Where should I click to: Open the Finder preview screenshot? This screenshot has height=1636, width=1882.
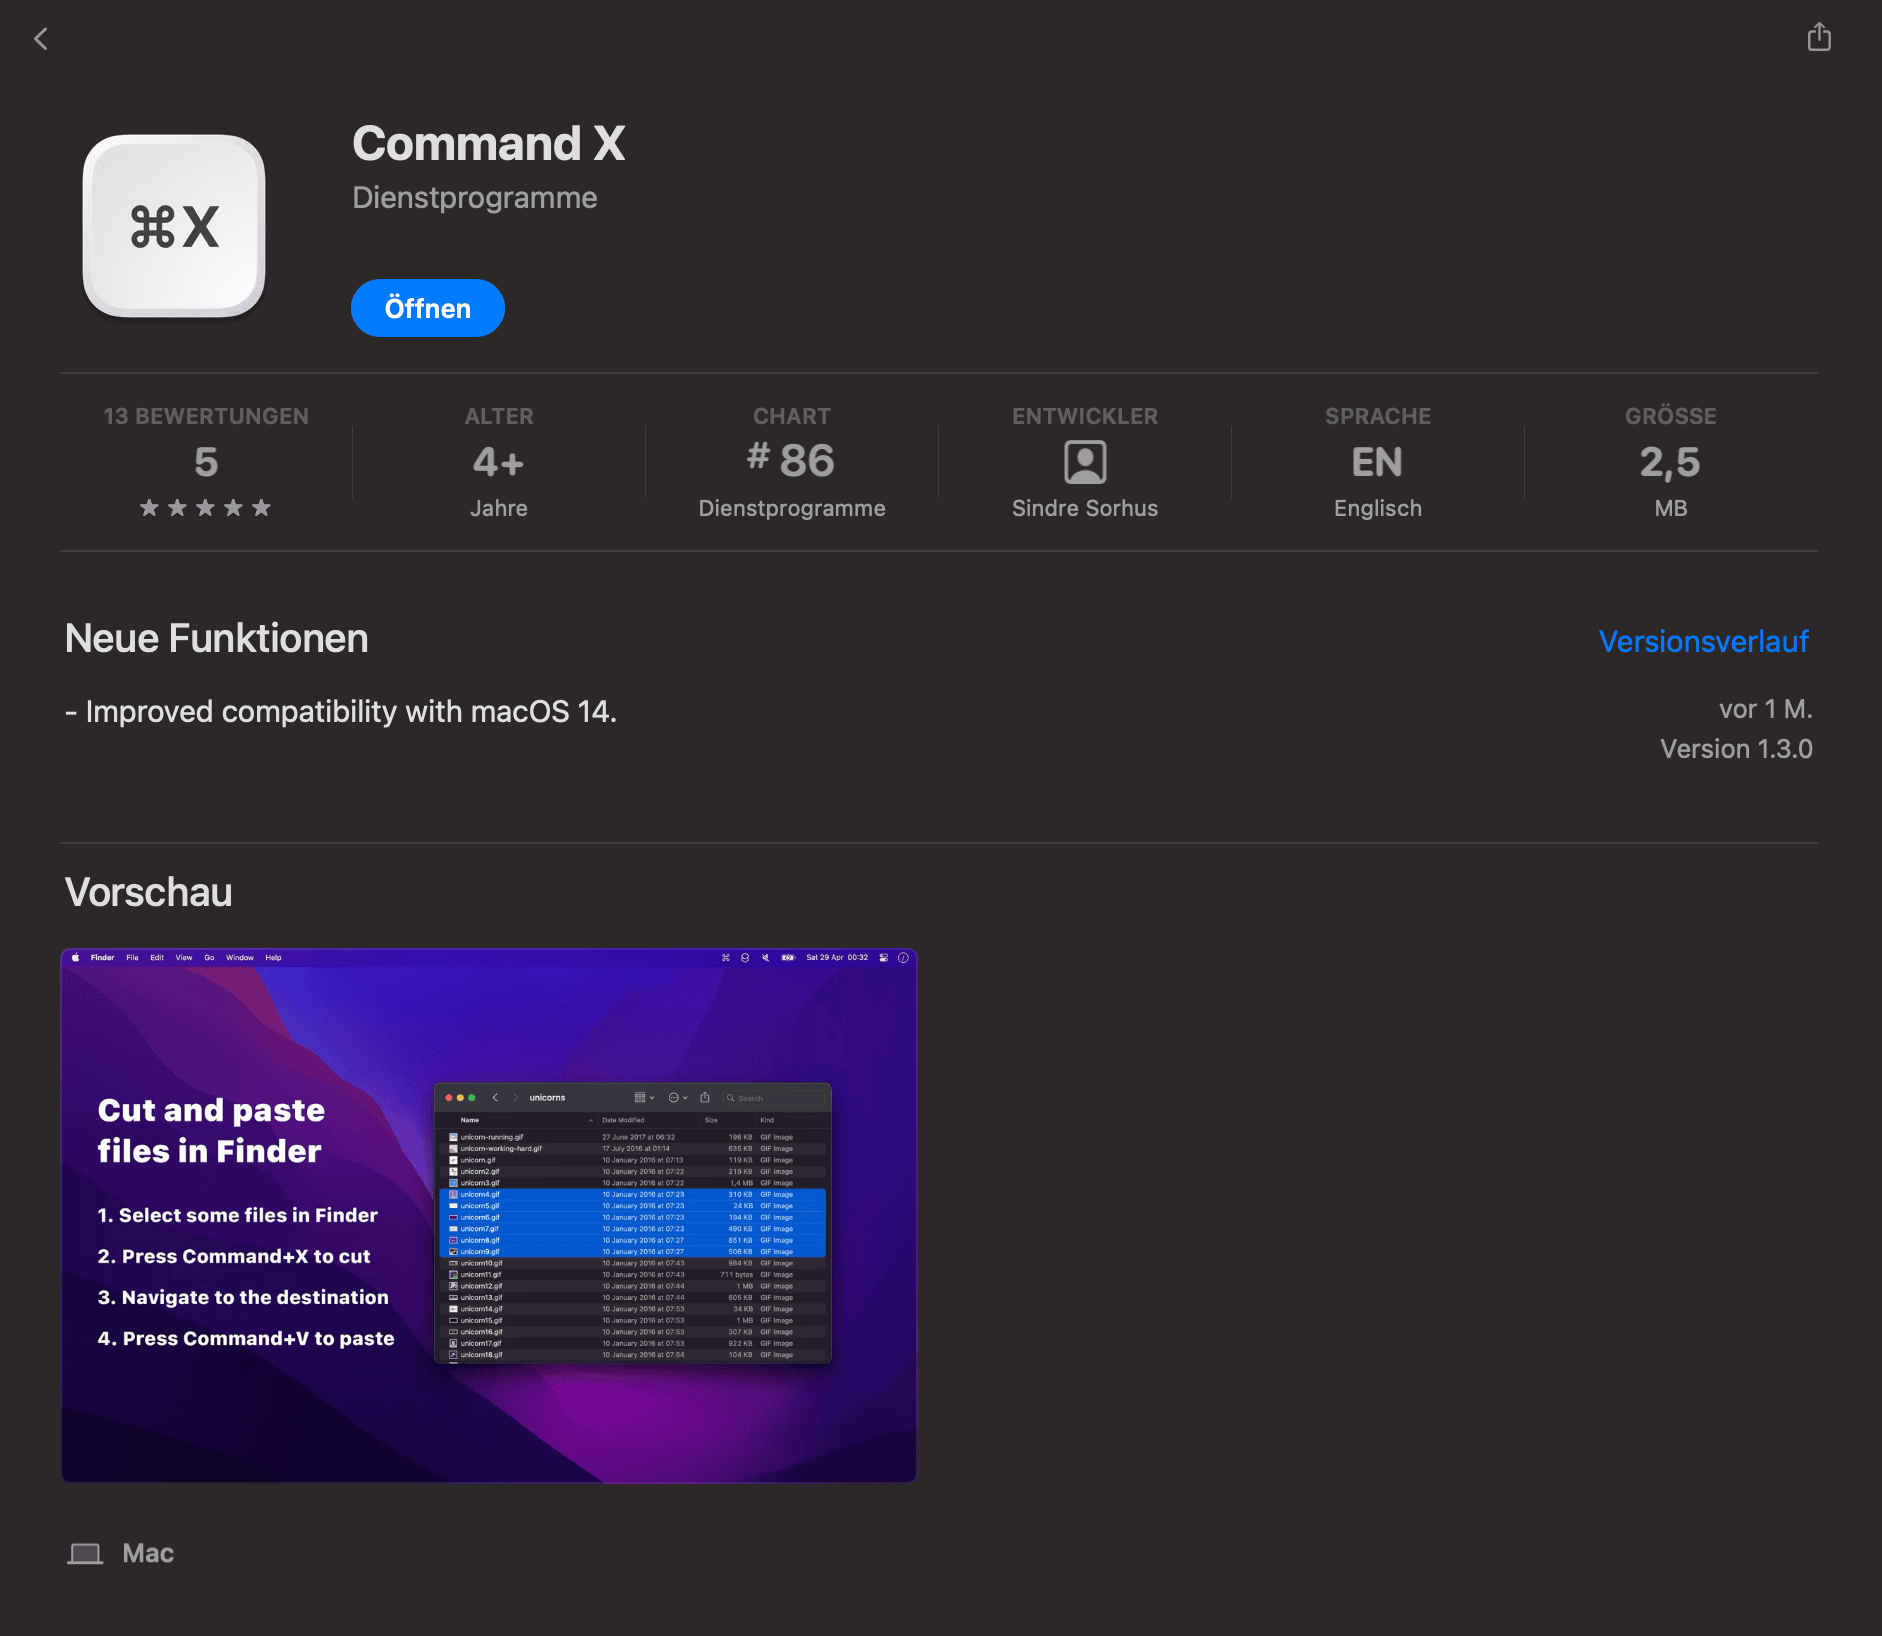click(x=489, y=1215)
